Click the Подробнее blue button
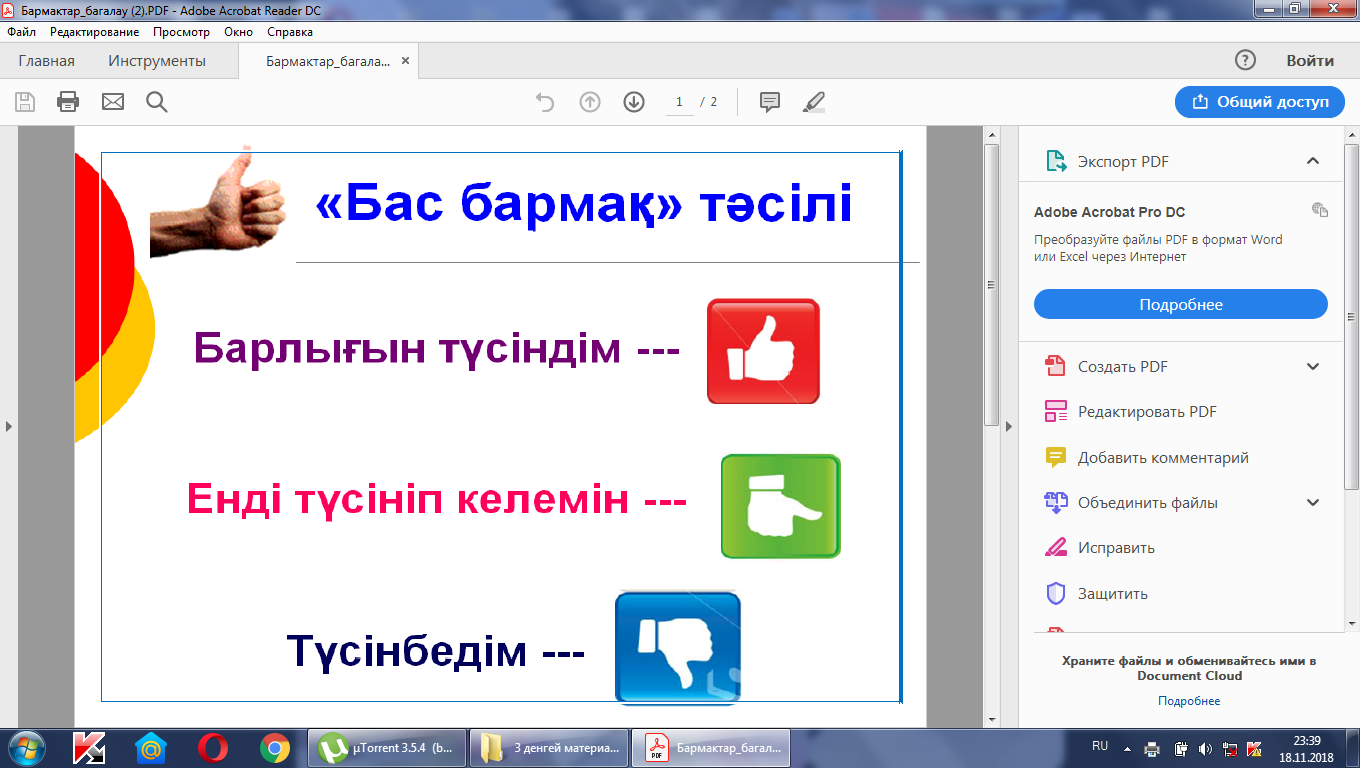The height and width of the screenshot is (768, 1360). coord(1180,305)
